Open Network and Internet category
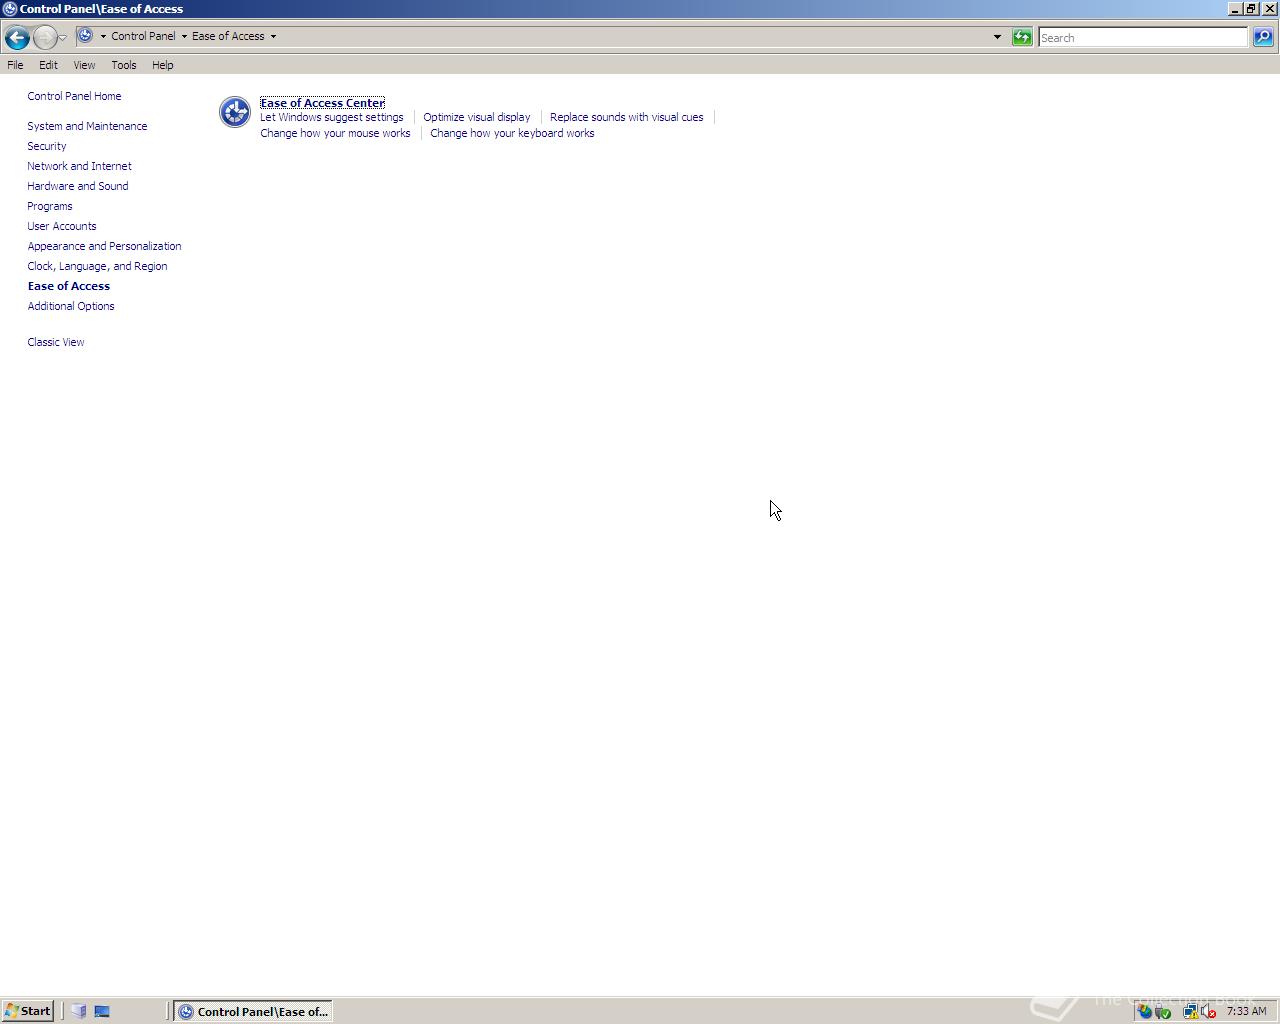The width and height of the screenshot is (1280, 1024). pos(79,166)
